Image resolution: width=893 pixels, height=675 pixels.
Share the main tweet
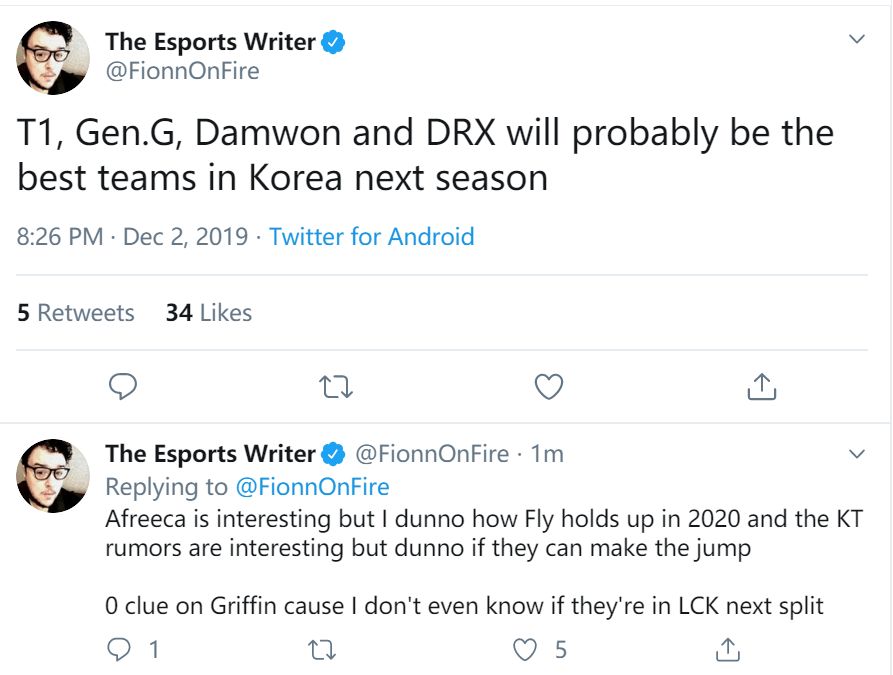tap(761, 386)
